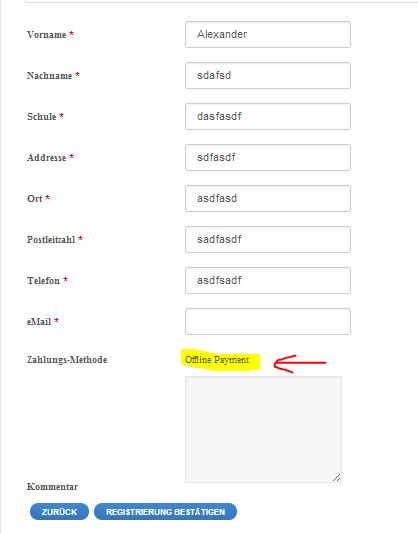418x534 pixels.
Task: Click the Zurück button
Action: click(59, 512)
